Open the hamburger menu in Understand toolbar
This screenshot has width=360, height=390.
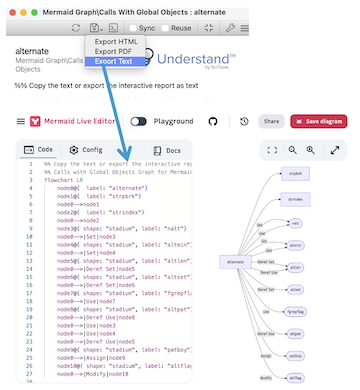[245, 28]
